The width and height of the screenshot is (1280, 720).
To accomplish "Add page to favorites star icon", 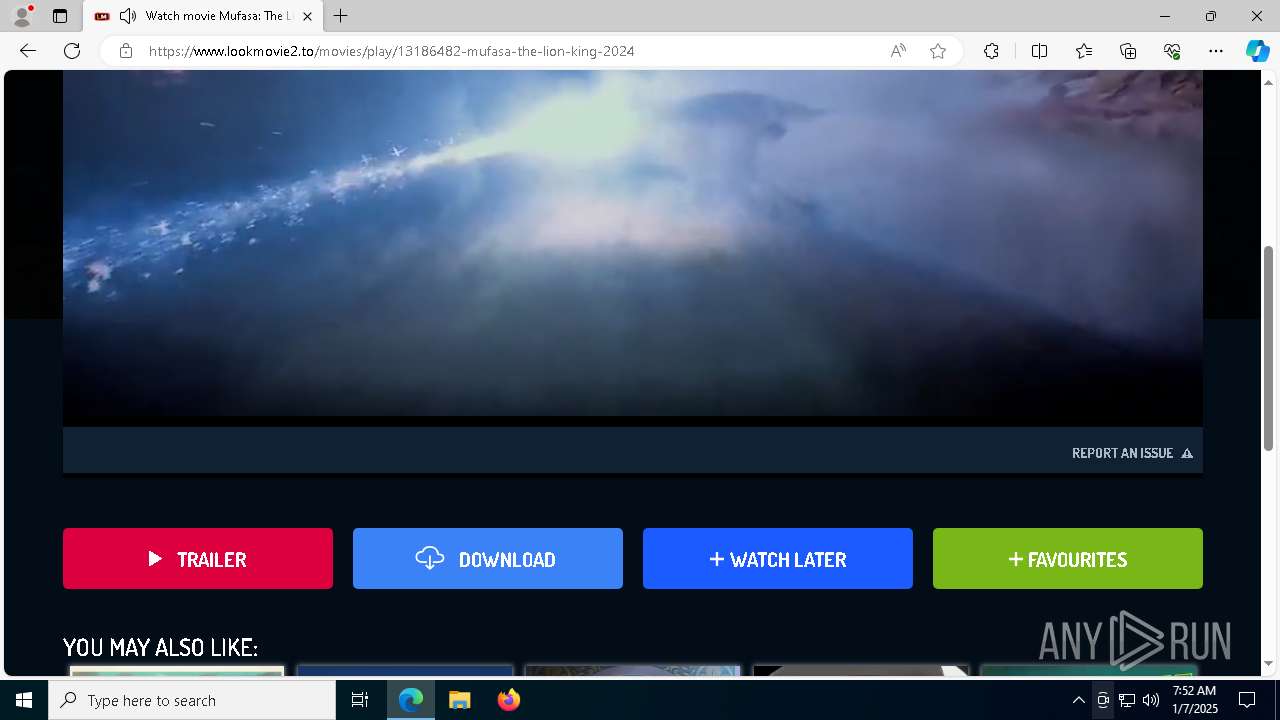I will [938, 51].
